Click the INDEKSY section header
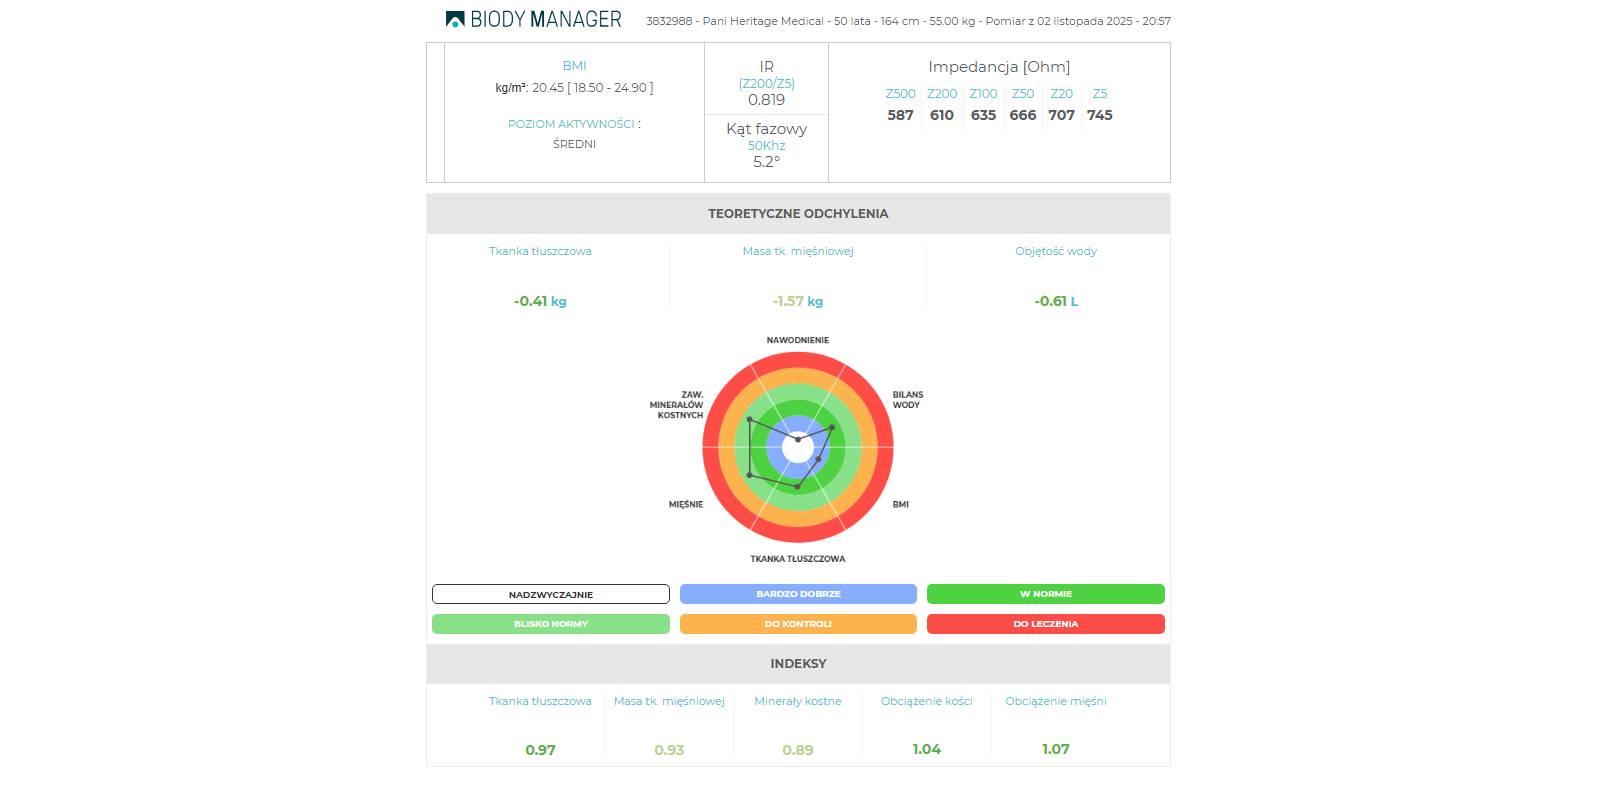Screen dimensions: 1600x787 coord(798,664)
